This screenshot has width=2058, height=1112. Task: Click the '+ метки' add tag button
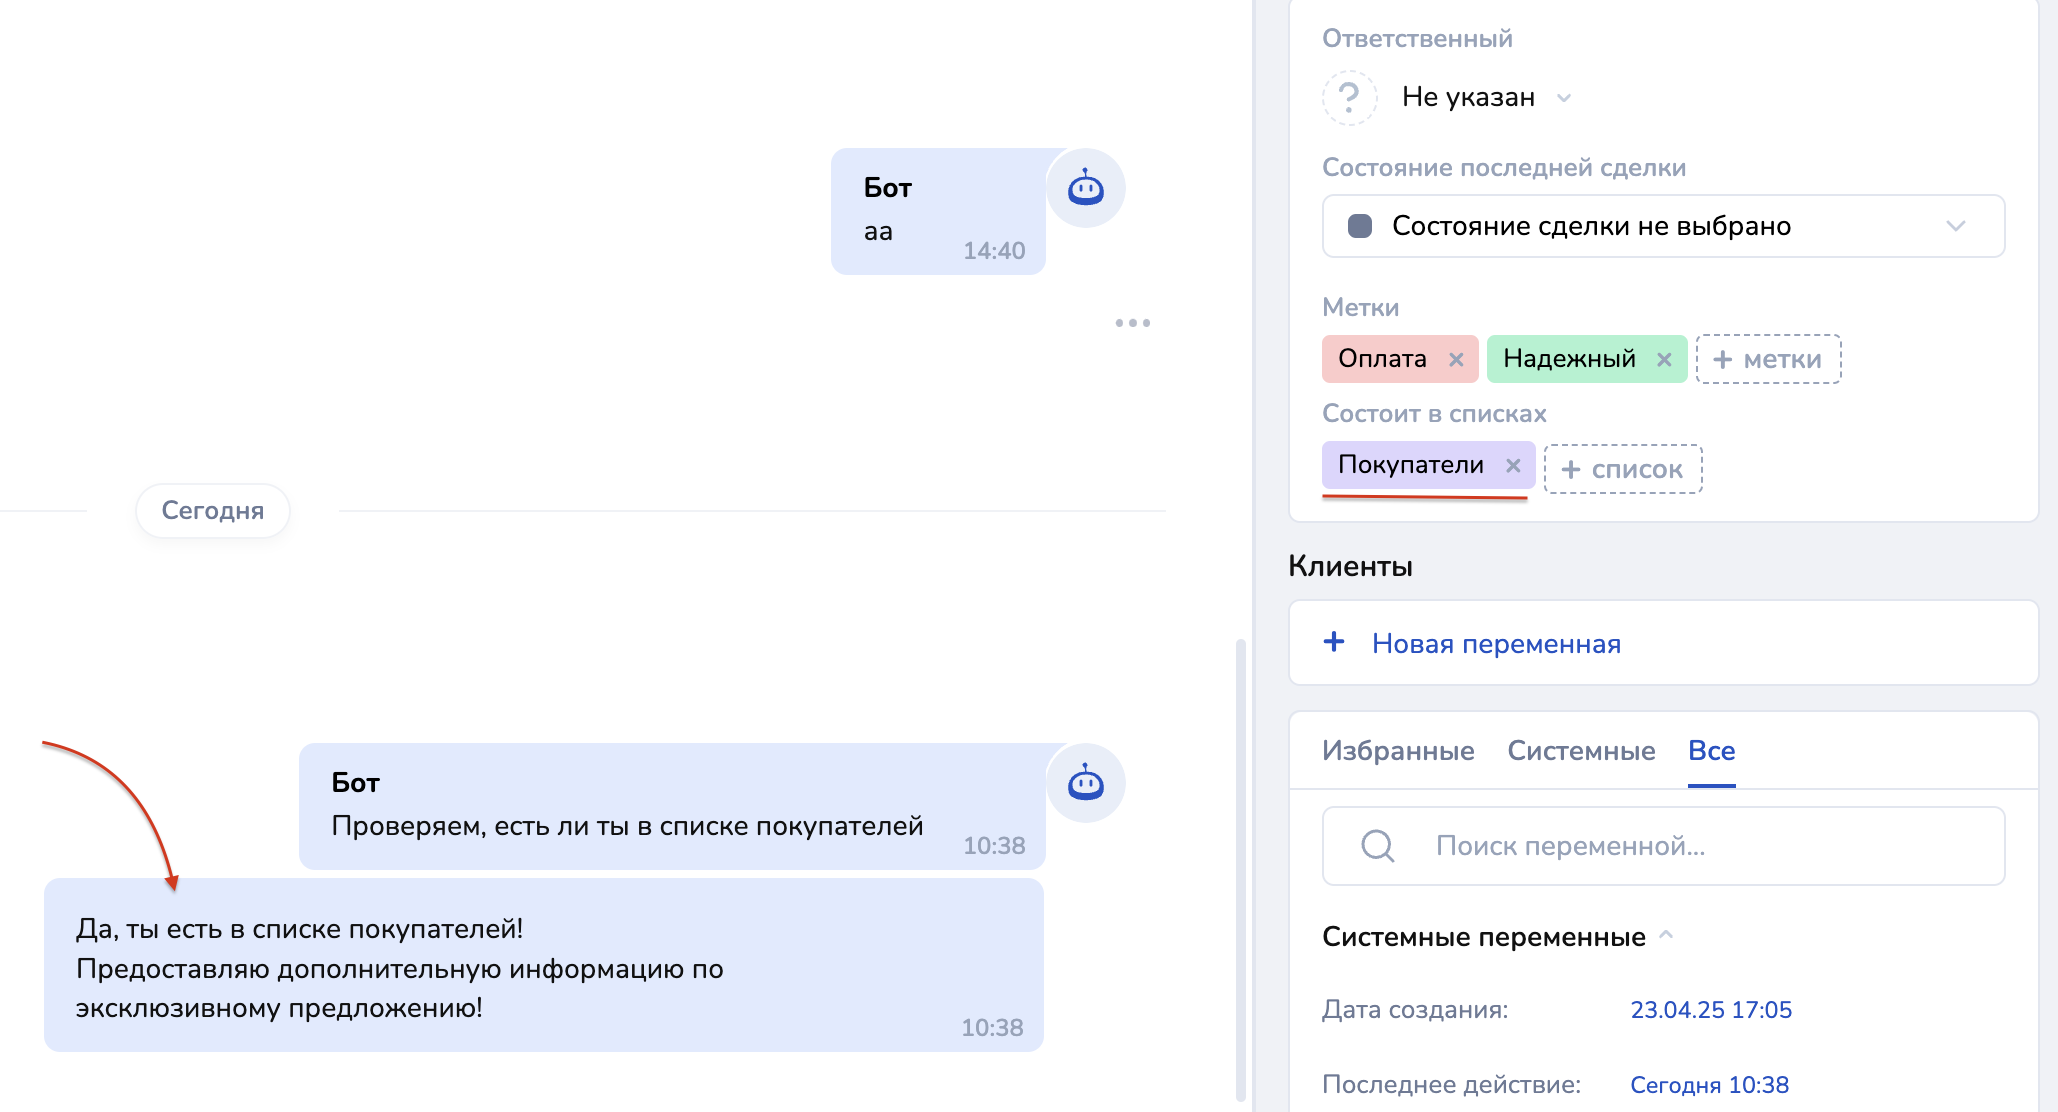(1768, 360)
